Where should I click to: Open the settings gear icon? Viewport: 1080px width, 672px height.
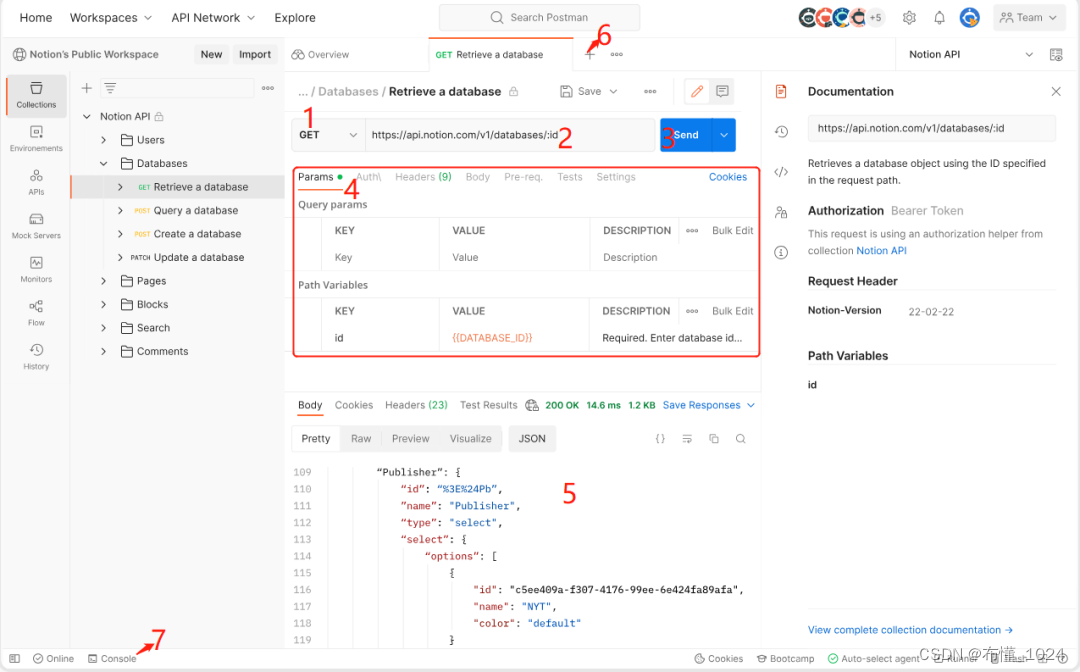tap(909, 18)
